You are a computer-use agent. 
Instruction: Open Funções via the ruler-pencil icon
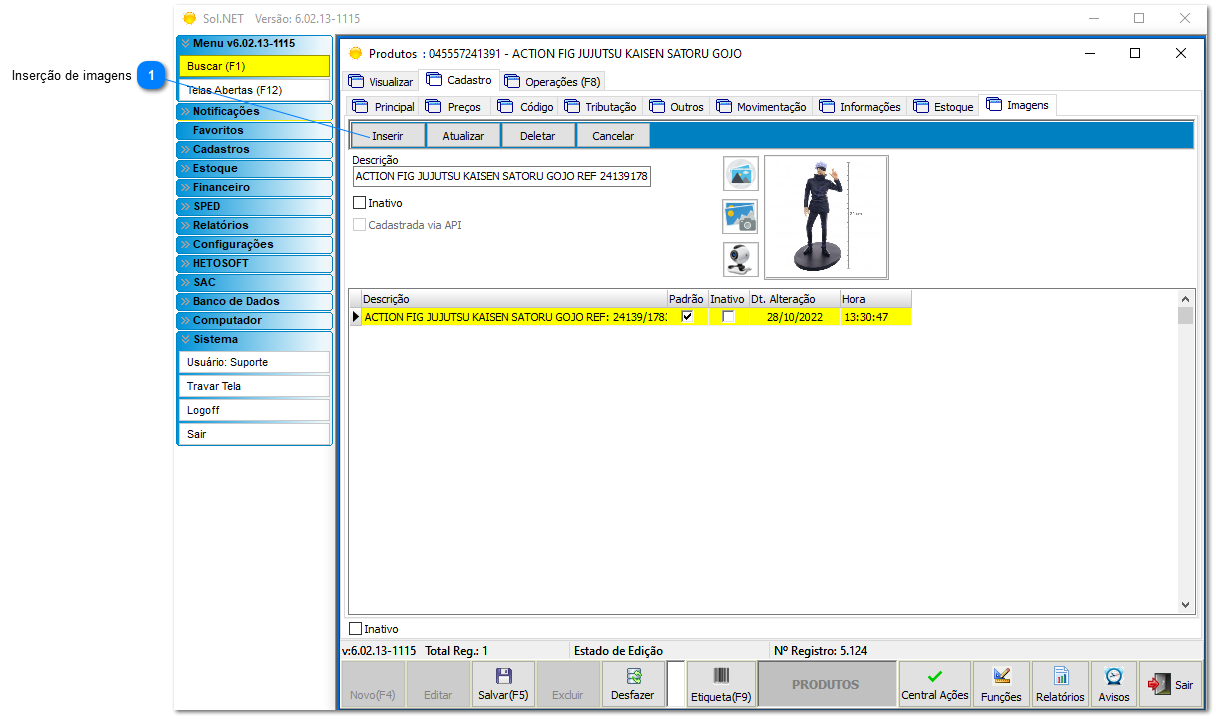(1000, 684)
